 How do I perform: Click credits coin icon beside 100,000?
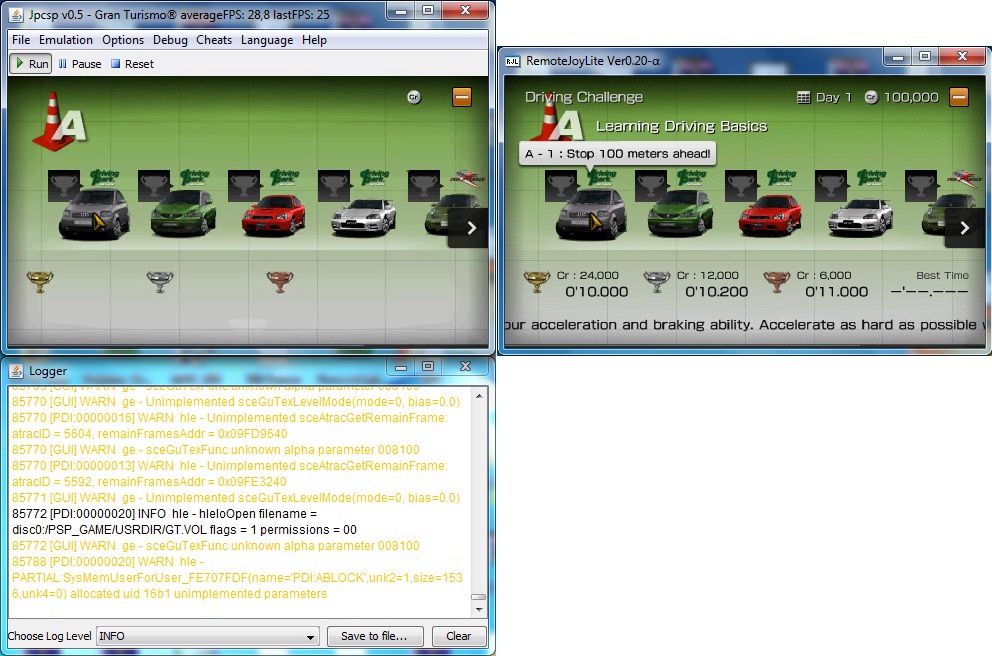coord(871,97)
